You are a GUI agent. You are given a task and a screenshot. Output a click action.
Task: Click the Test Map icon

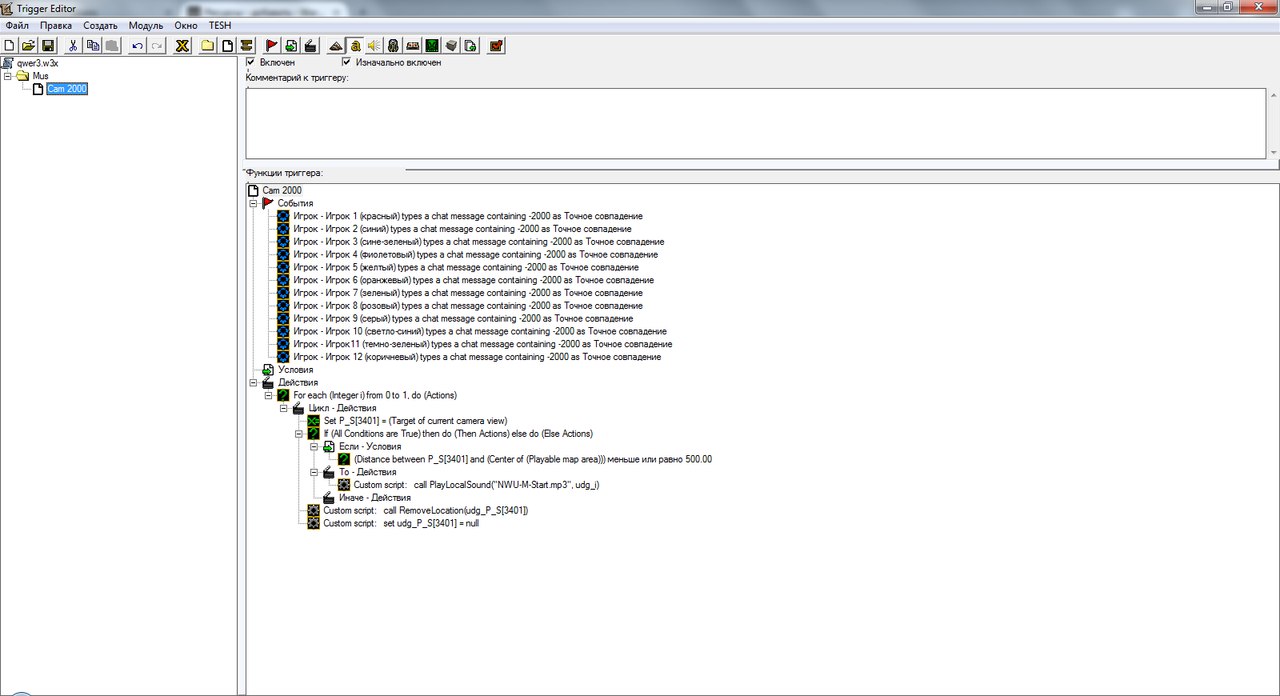pos(496,45)
